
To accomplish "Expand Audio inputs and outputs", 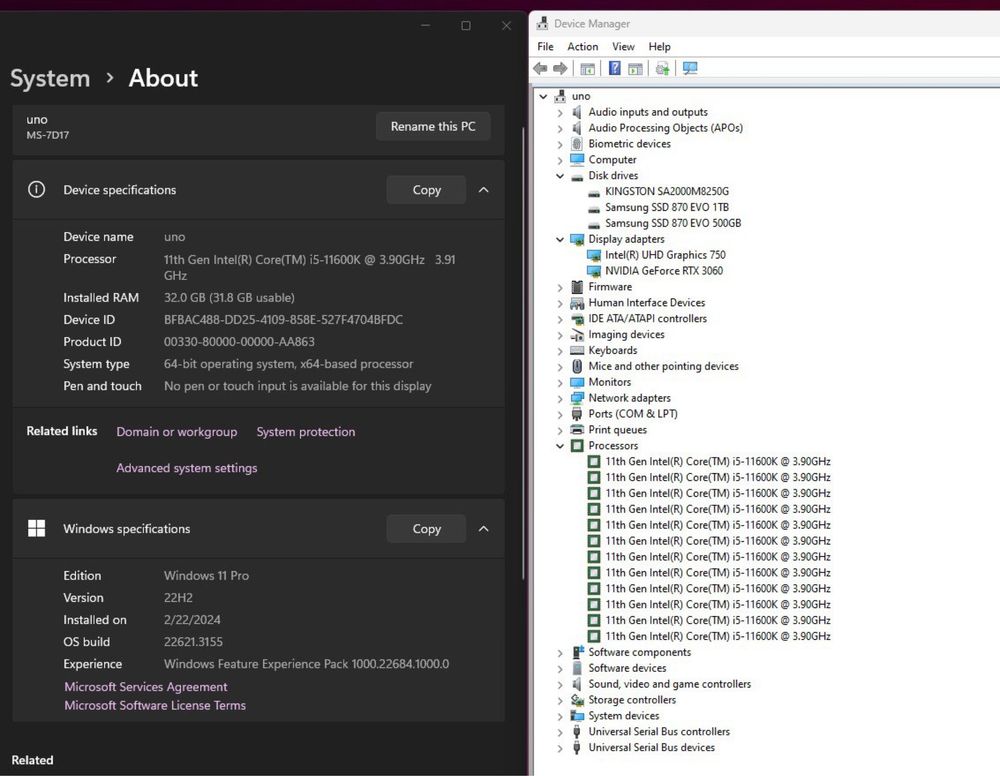I will tap(560, 113).
